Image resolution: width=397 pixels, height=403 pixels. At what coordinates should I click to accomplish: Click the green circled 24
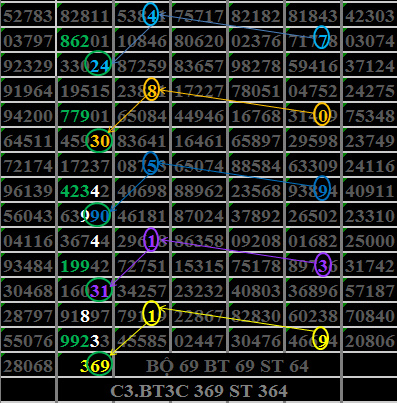pos(98,63)
